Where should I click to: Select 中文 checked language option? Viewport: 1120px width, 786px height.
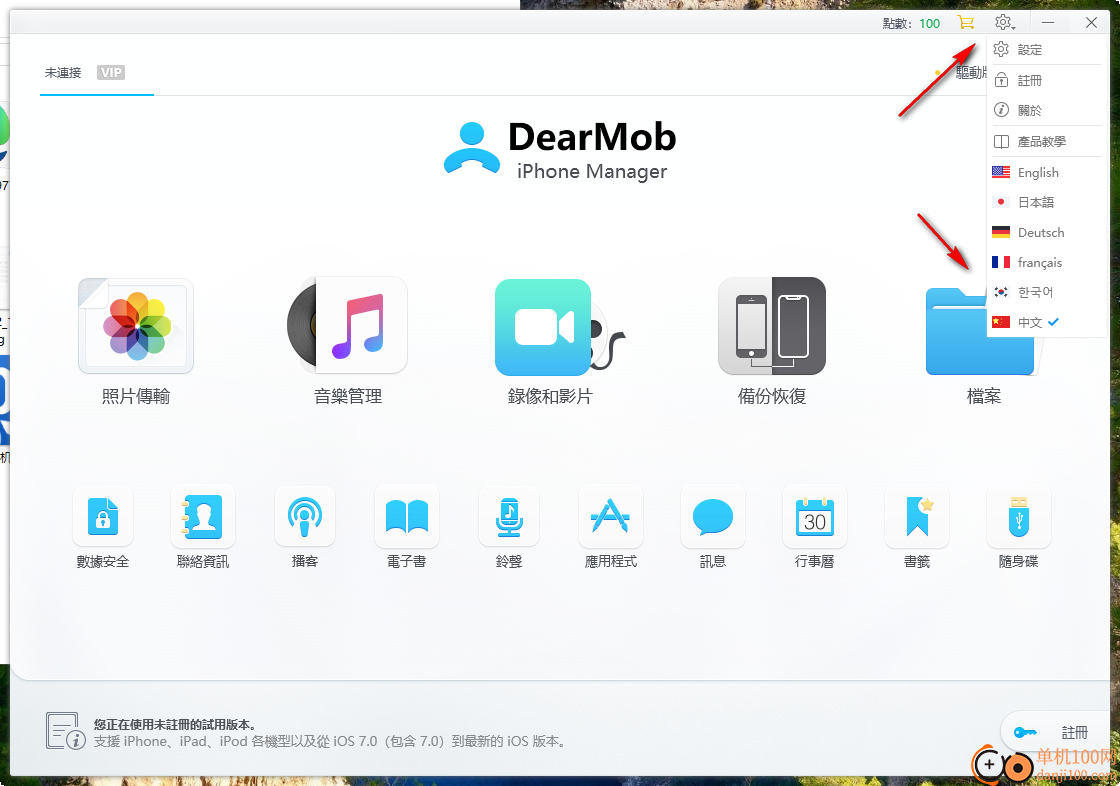[1046, 322]
